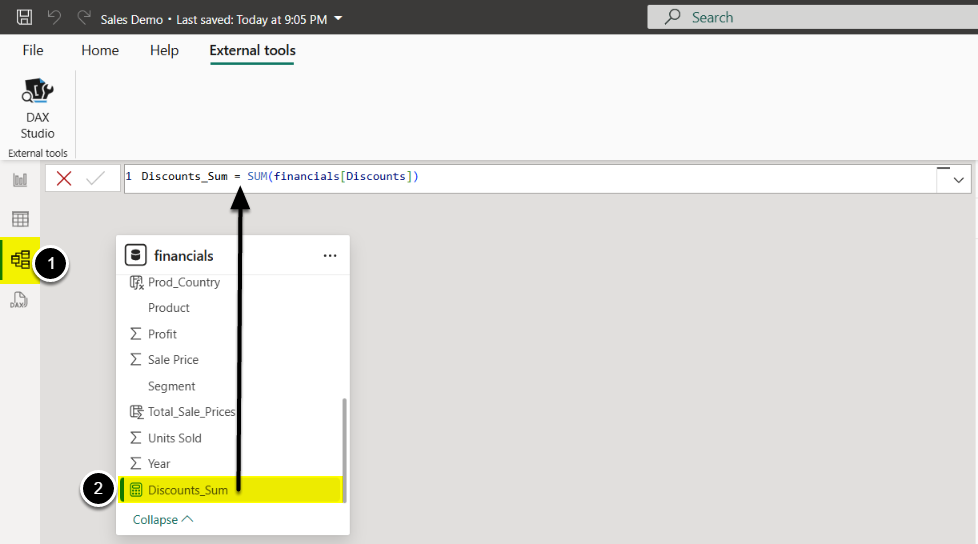Switch to Report view icon

(x=20, y=180)
